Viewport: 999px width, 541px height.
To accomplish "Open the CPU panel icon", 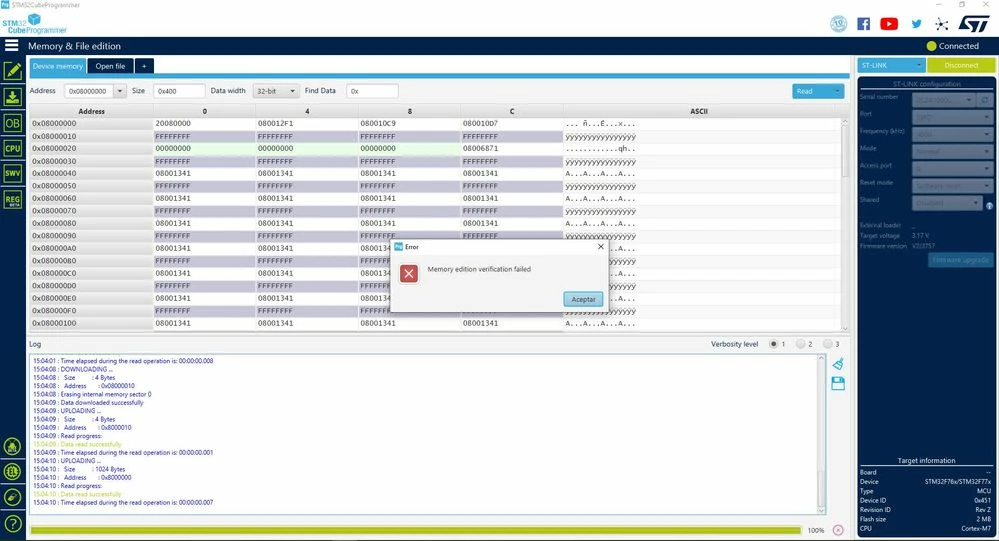I will 13,148.
